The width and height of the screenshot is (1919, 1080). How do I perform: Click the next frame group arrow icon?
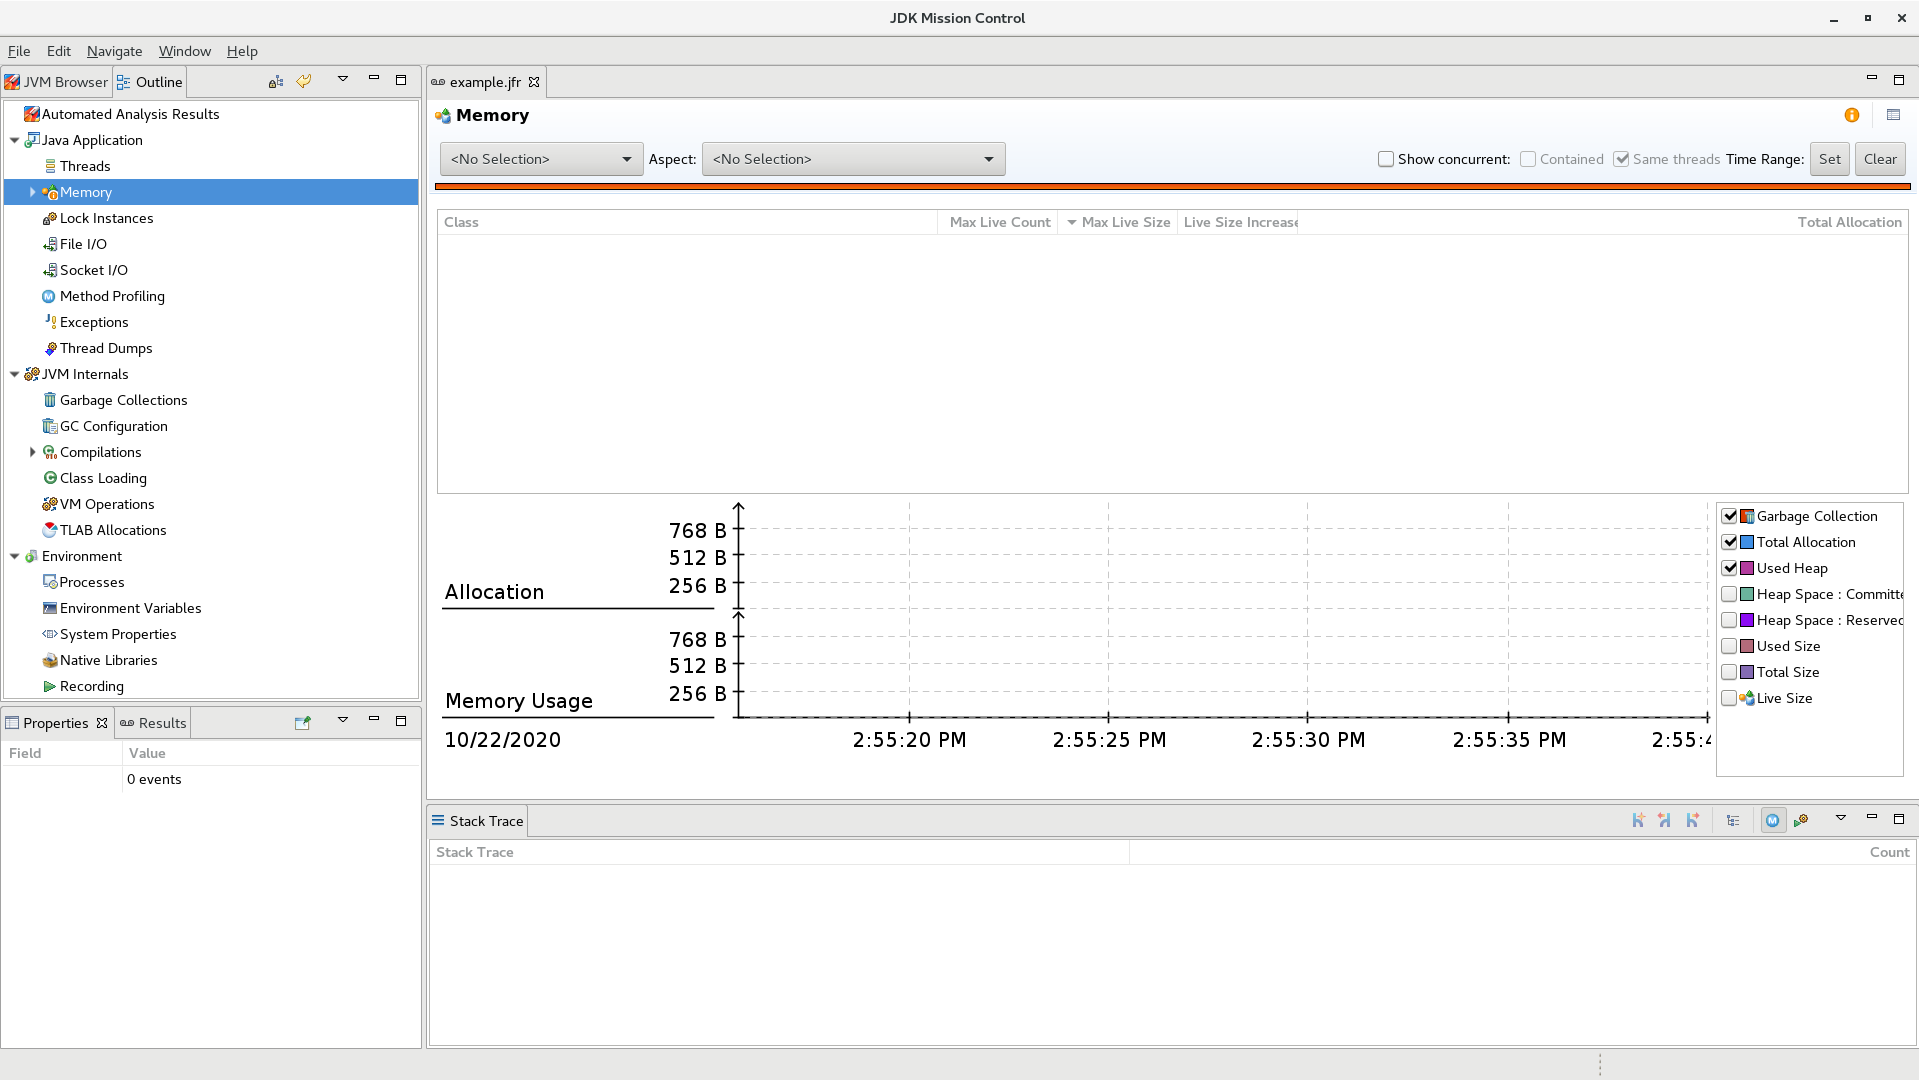click(1693, 820)
